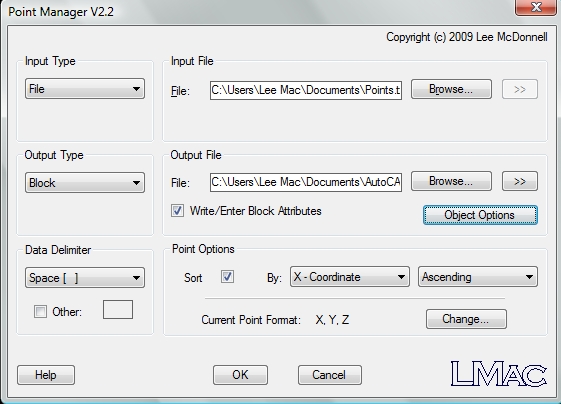Open the X - Coordinate sort dropdown
The image size is (561, 404).
pyautogui.click(x=350, y=277)
